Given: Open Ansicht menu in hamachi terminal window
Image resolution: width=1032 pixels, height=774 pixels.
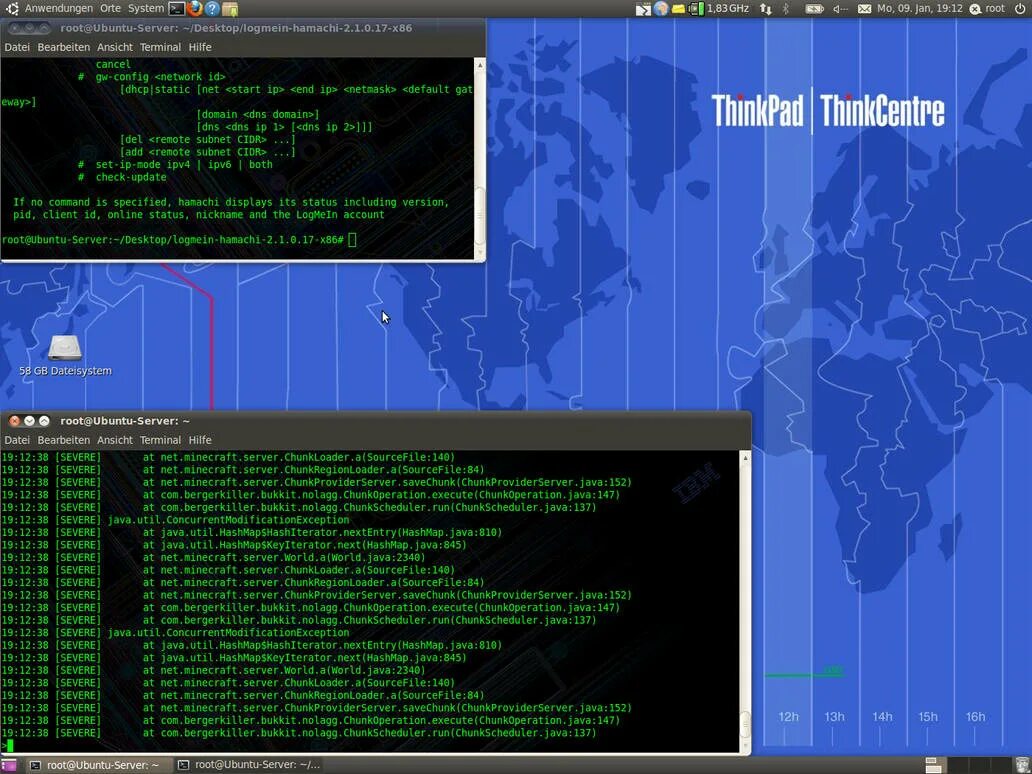Looking at the screenshot, I should point(115,47).
